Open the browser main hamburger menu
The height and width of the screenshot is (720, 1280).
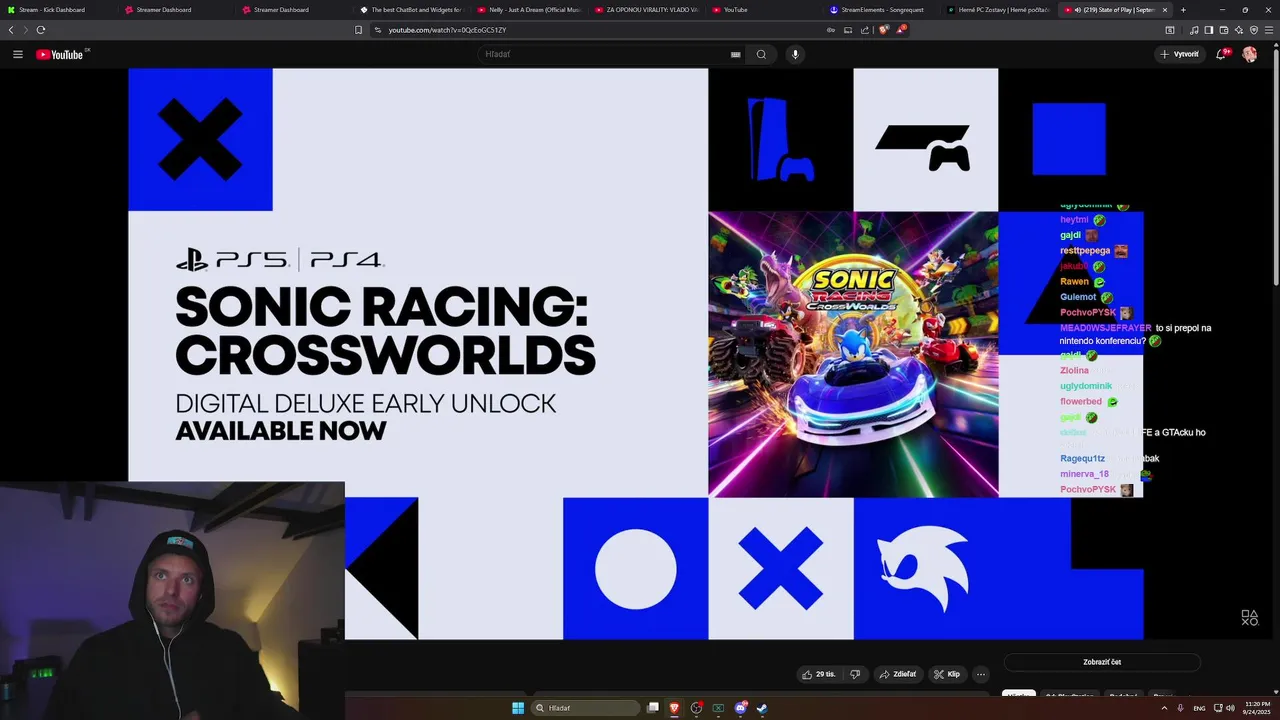click(1269, 30)
